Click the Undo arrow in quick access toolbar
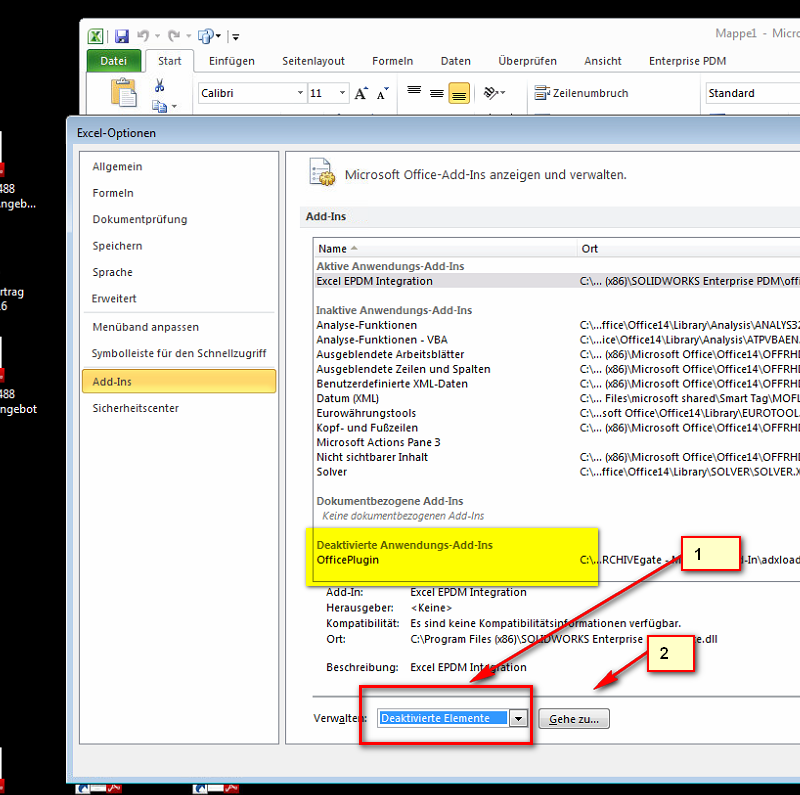Viewport: 800px width, 795px height. click(x=143, y=36)
